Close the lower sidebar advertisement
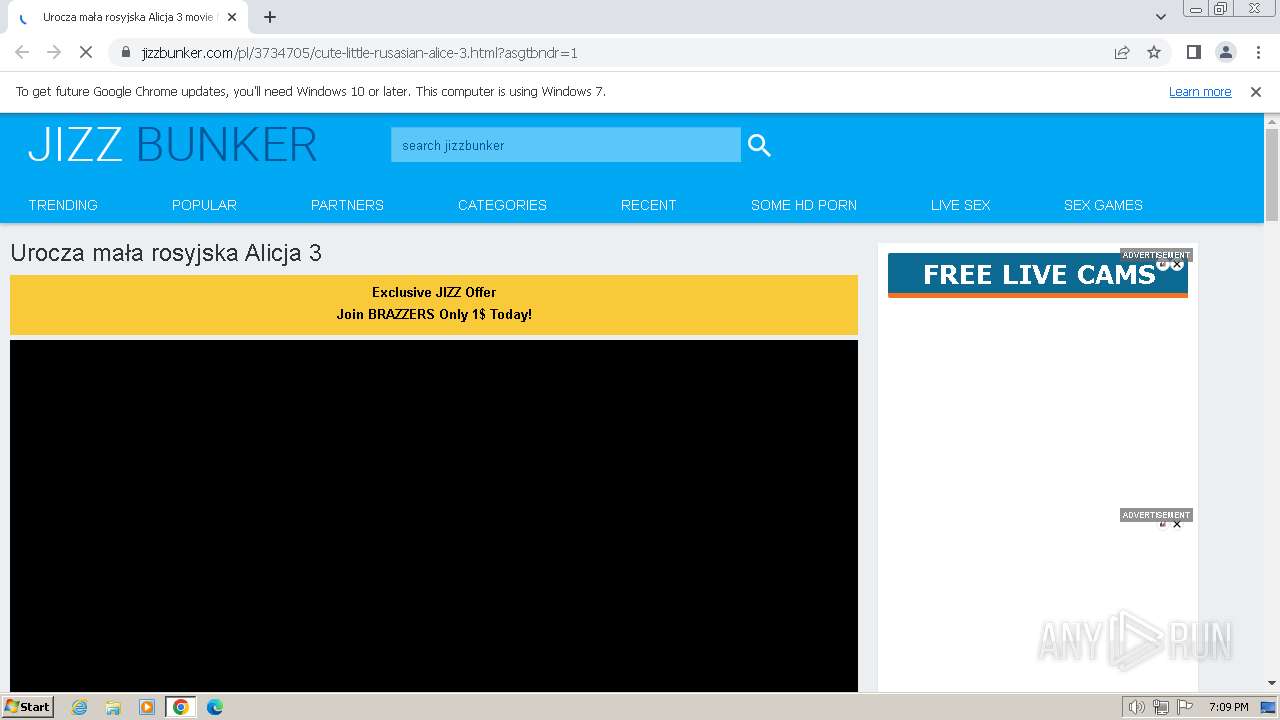This screenshot has width=1280, height=720. (x=1177, y=524)
